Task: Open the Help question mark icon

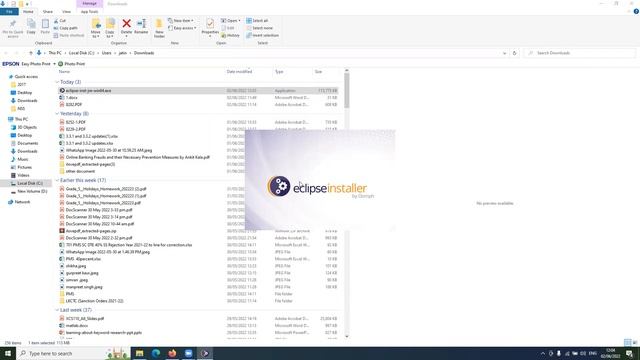Action: point(636,11)
